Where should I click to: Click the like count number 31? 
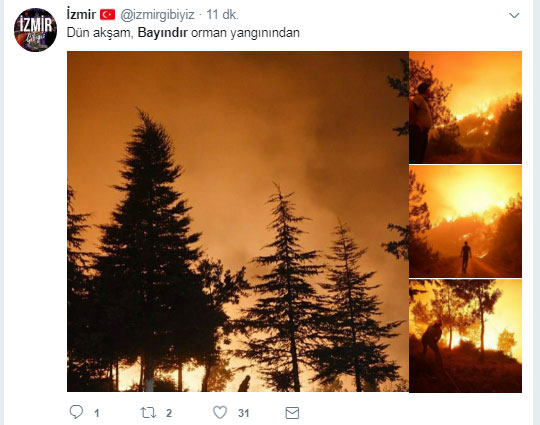(x=243, y=413)
